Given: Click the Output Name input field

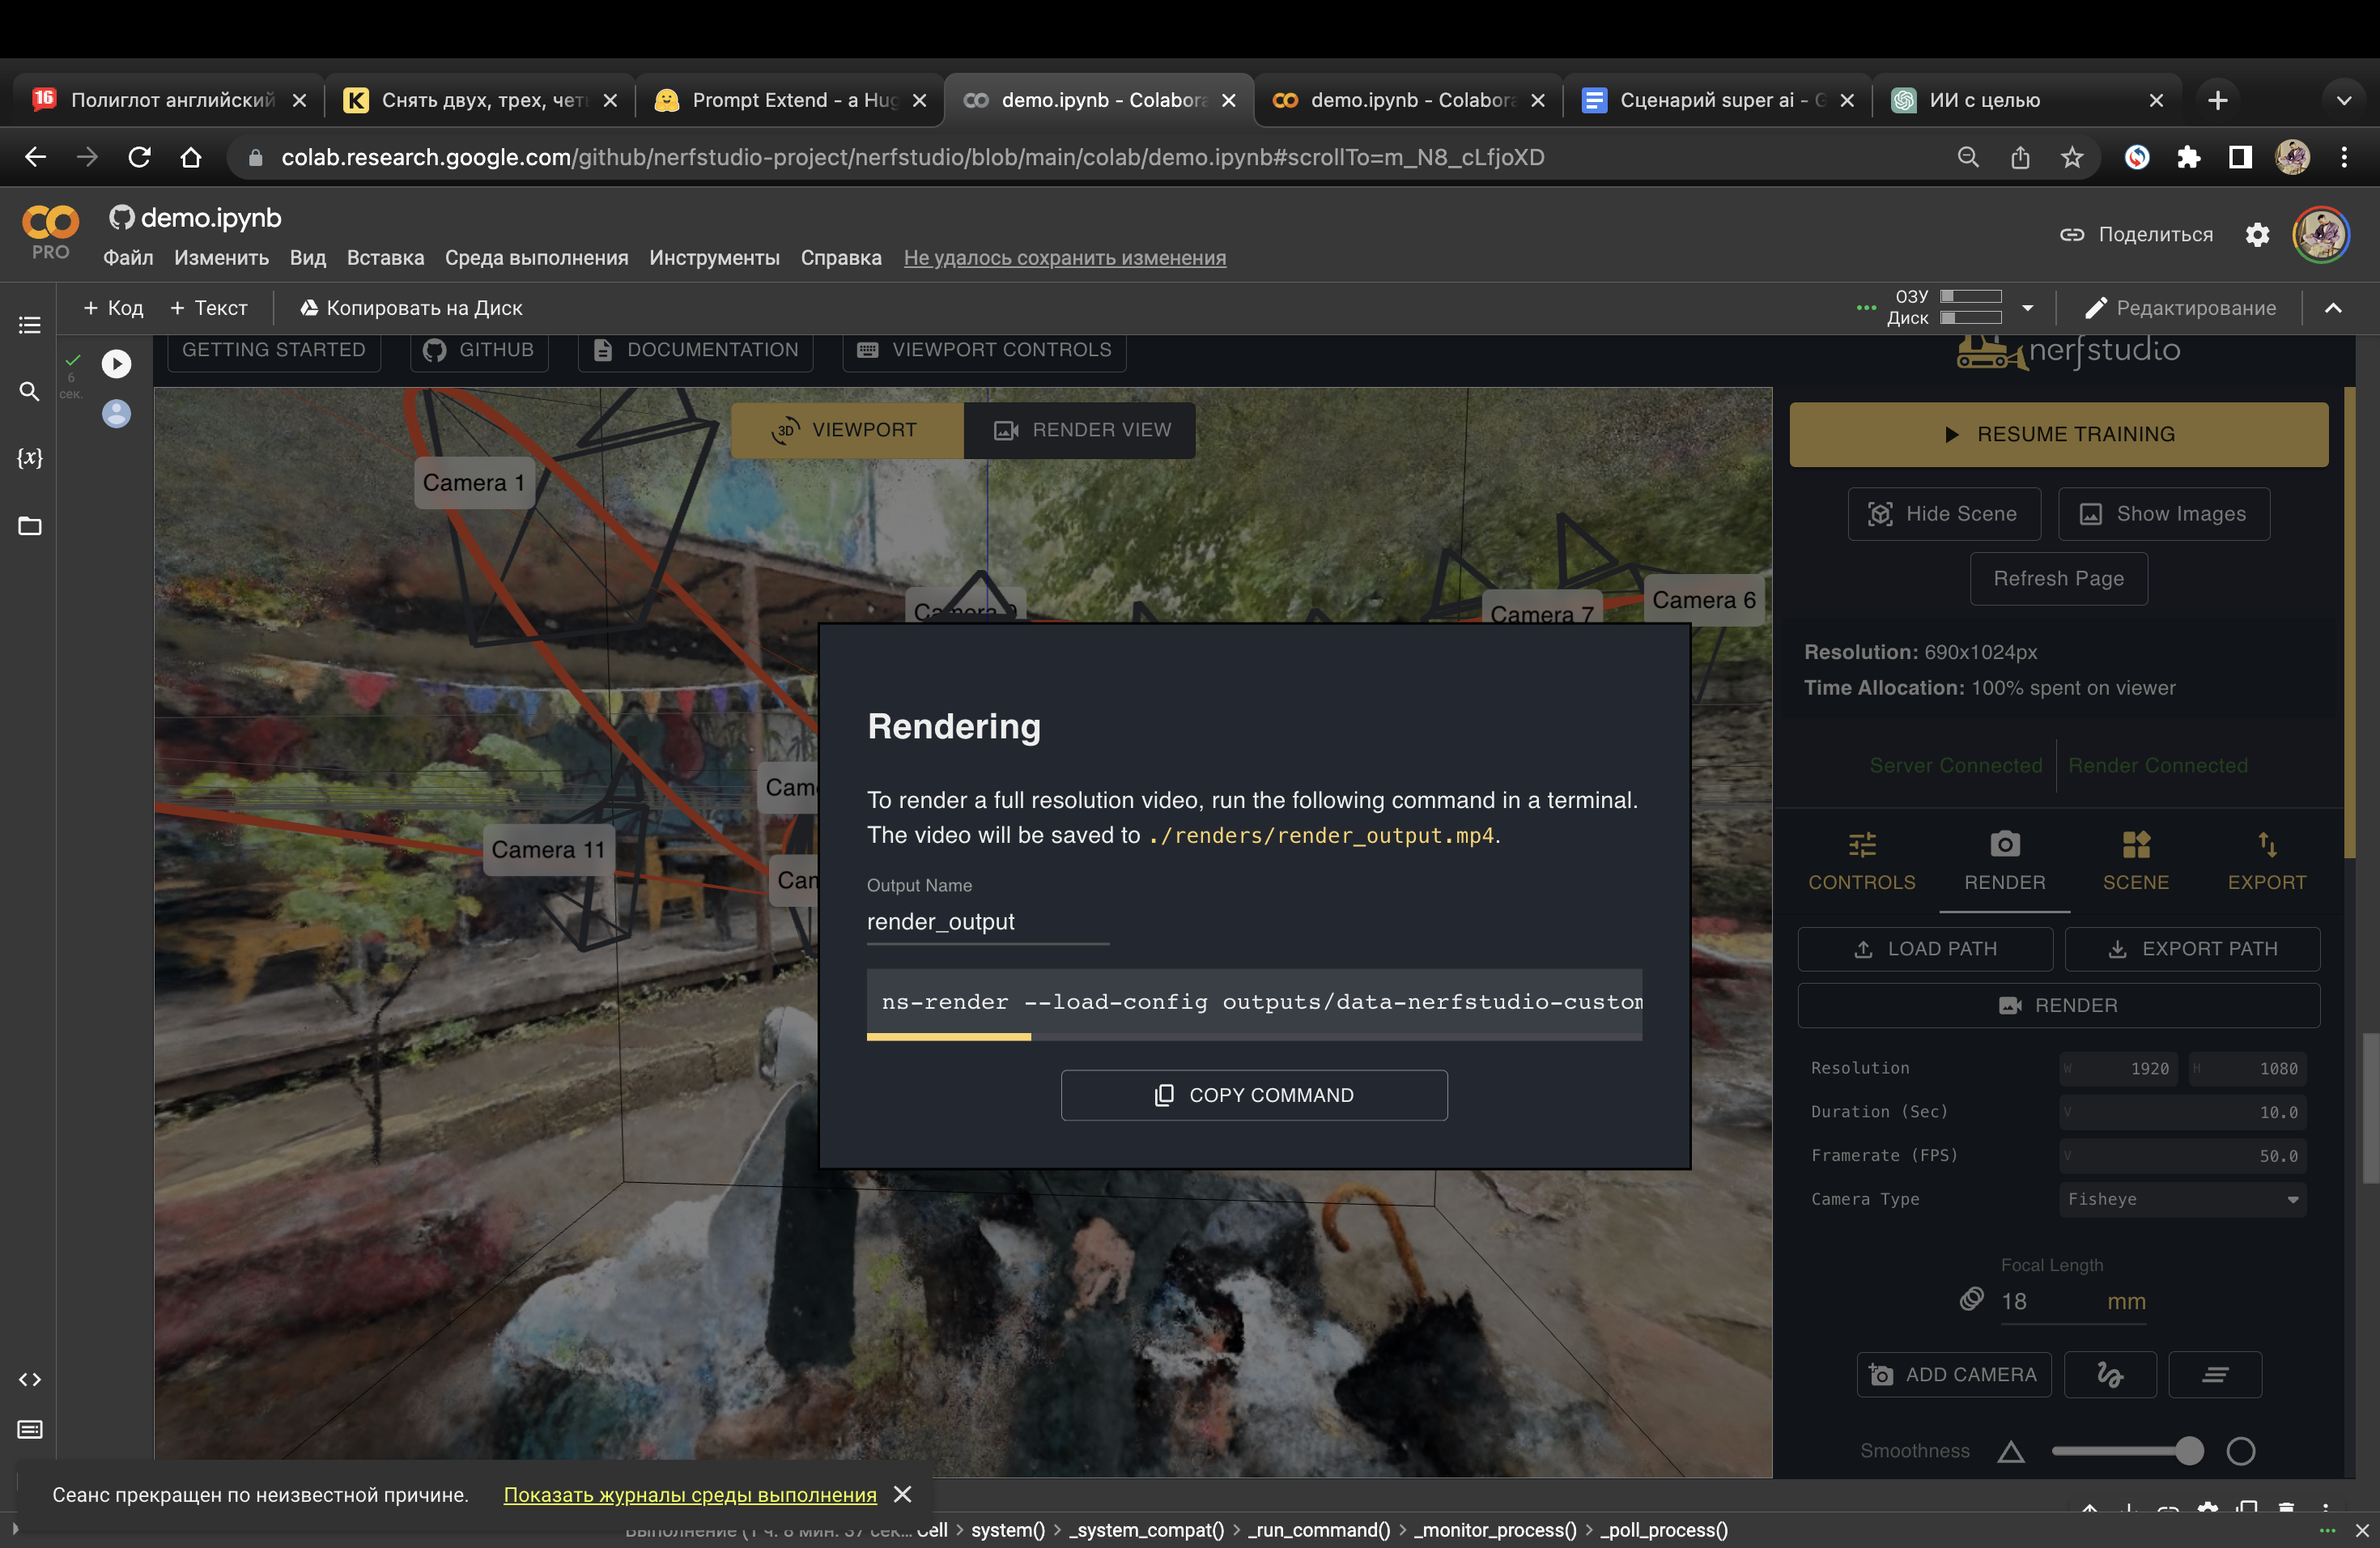Looking at the screenshot, I should click(987, 921).
